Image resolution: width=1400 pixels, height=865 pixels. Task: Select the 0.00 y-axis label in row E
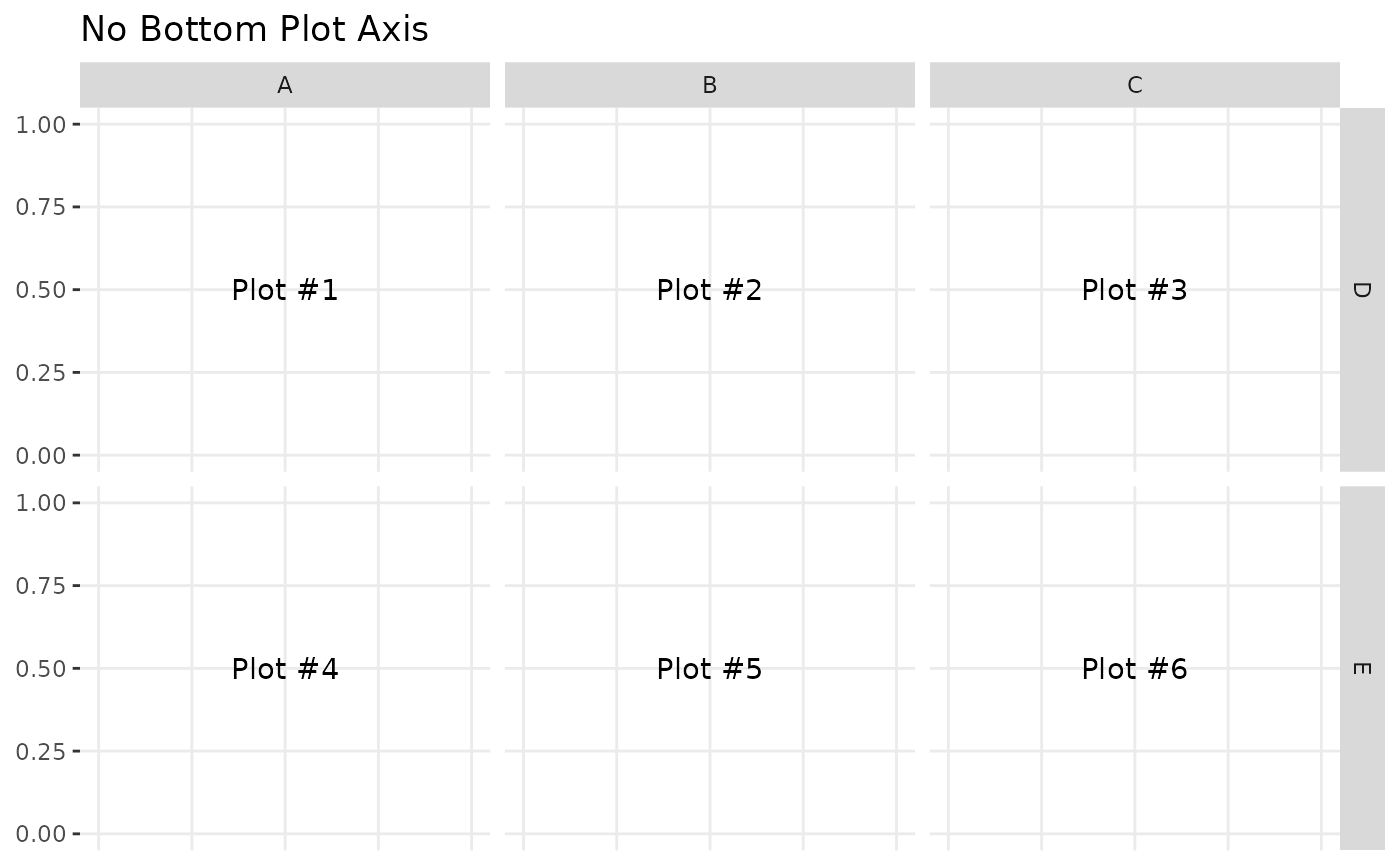pyautogui.click(x=41, y=834)
